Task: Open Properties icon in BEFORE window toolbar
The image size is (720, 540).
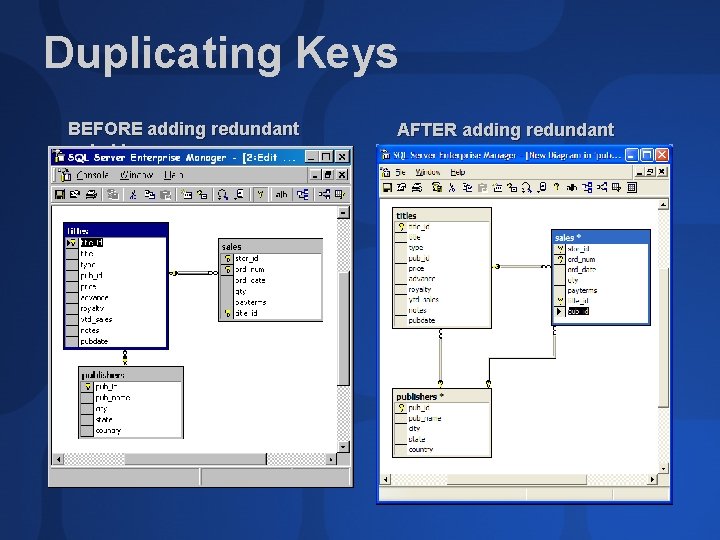Action: pyautogui.click(x=75, y=195)
